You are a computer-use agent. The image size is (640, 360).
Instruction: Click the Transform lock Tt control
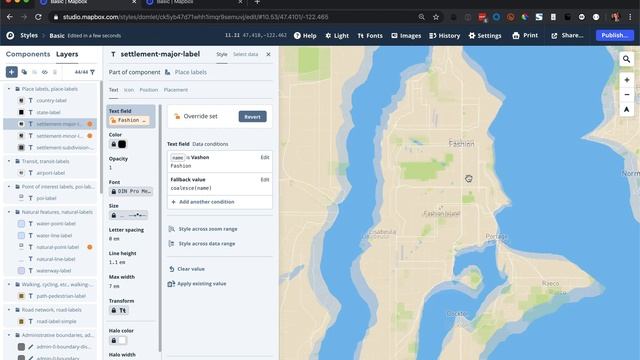click(x=119, y=310)
